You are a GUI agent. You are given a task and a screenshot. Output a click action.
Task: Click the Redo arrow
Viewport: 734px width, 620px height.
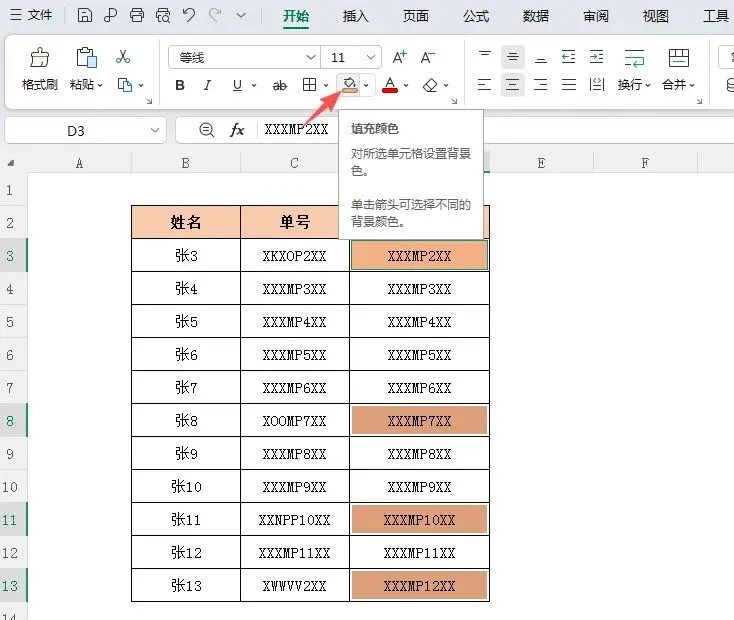pyautogui.click(x=215, y=15)
